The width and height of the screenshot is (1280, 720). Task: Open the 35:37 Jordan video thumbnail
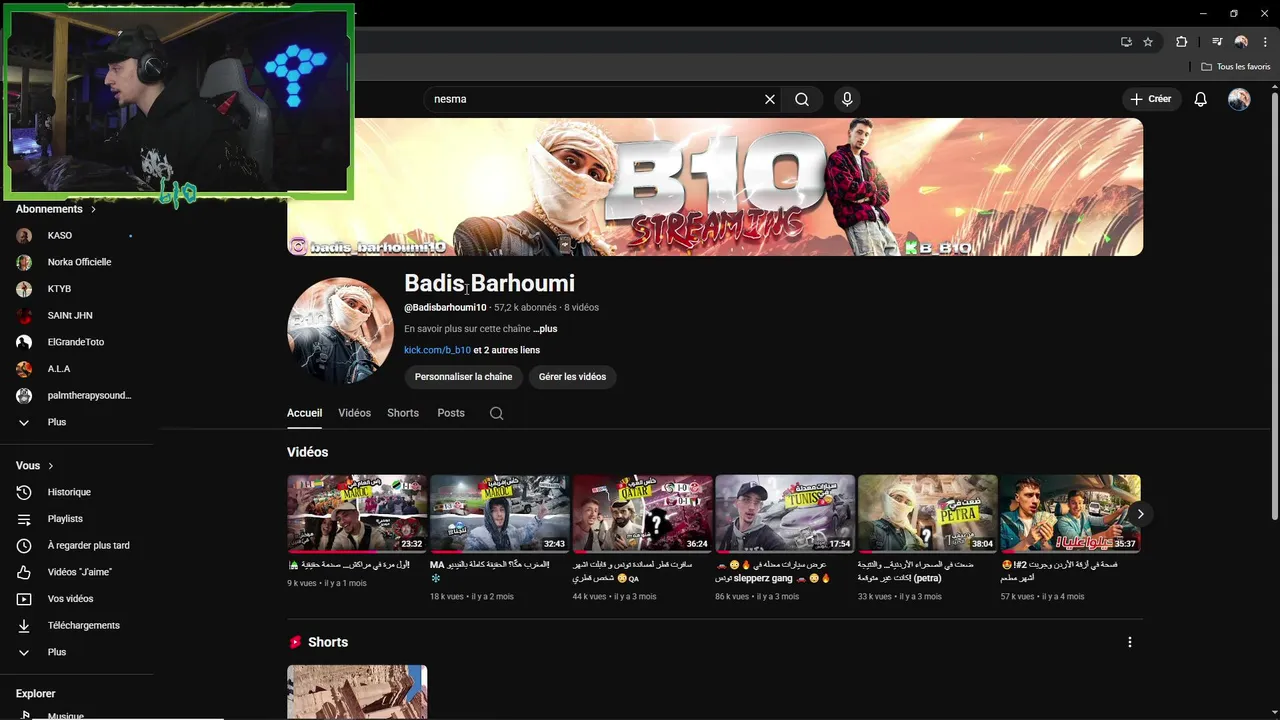[x=1070, y=514]
